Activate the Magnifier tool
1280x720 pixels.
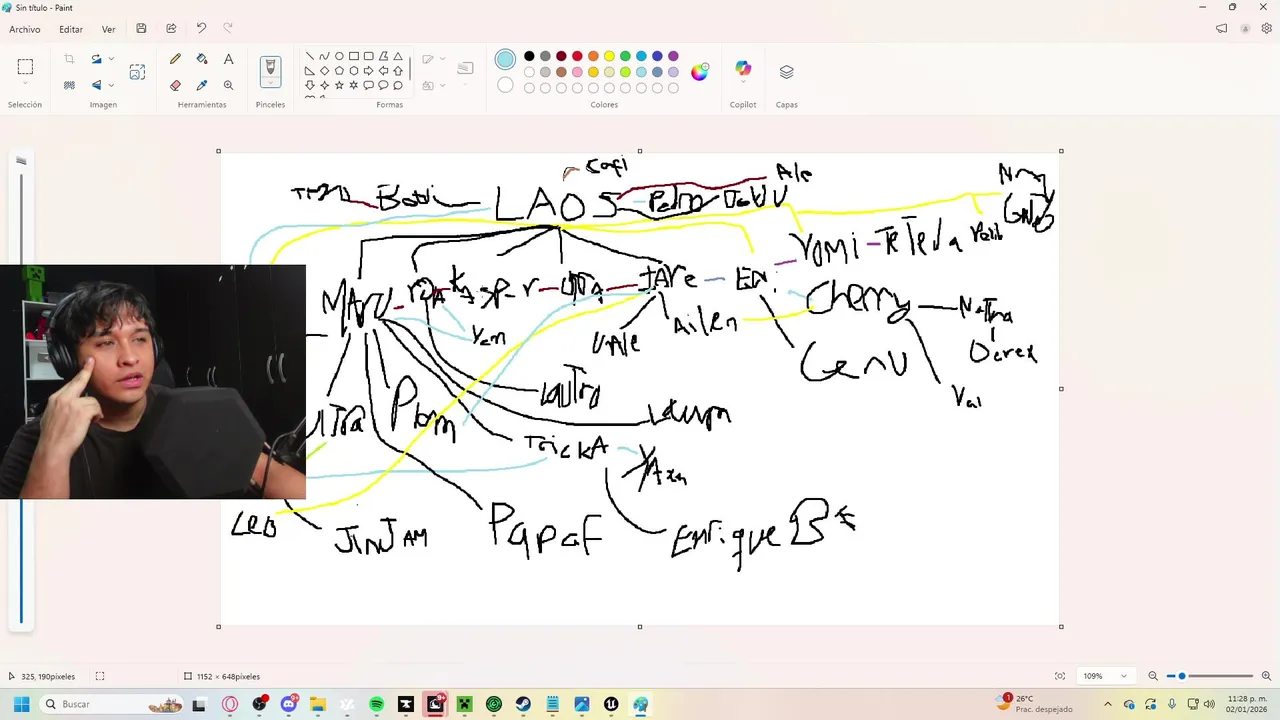coord(228,85)
